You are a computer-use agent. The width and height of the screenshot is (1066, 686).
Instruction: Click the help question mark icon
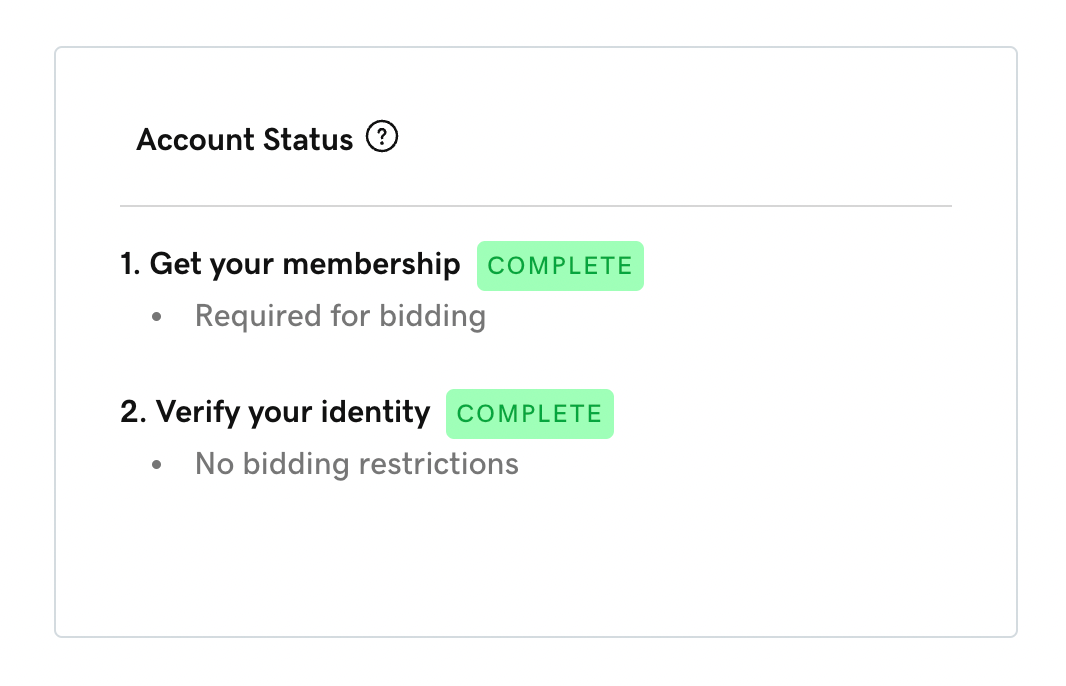point(382,137)
